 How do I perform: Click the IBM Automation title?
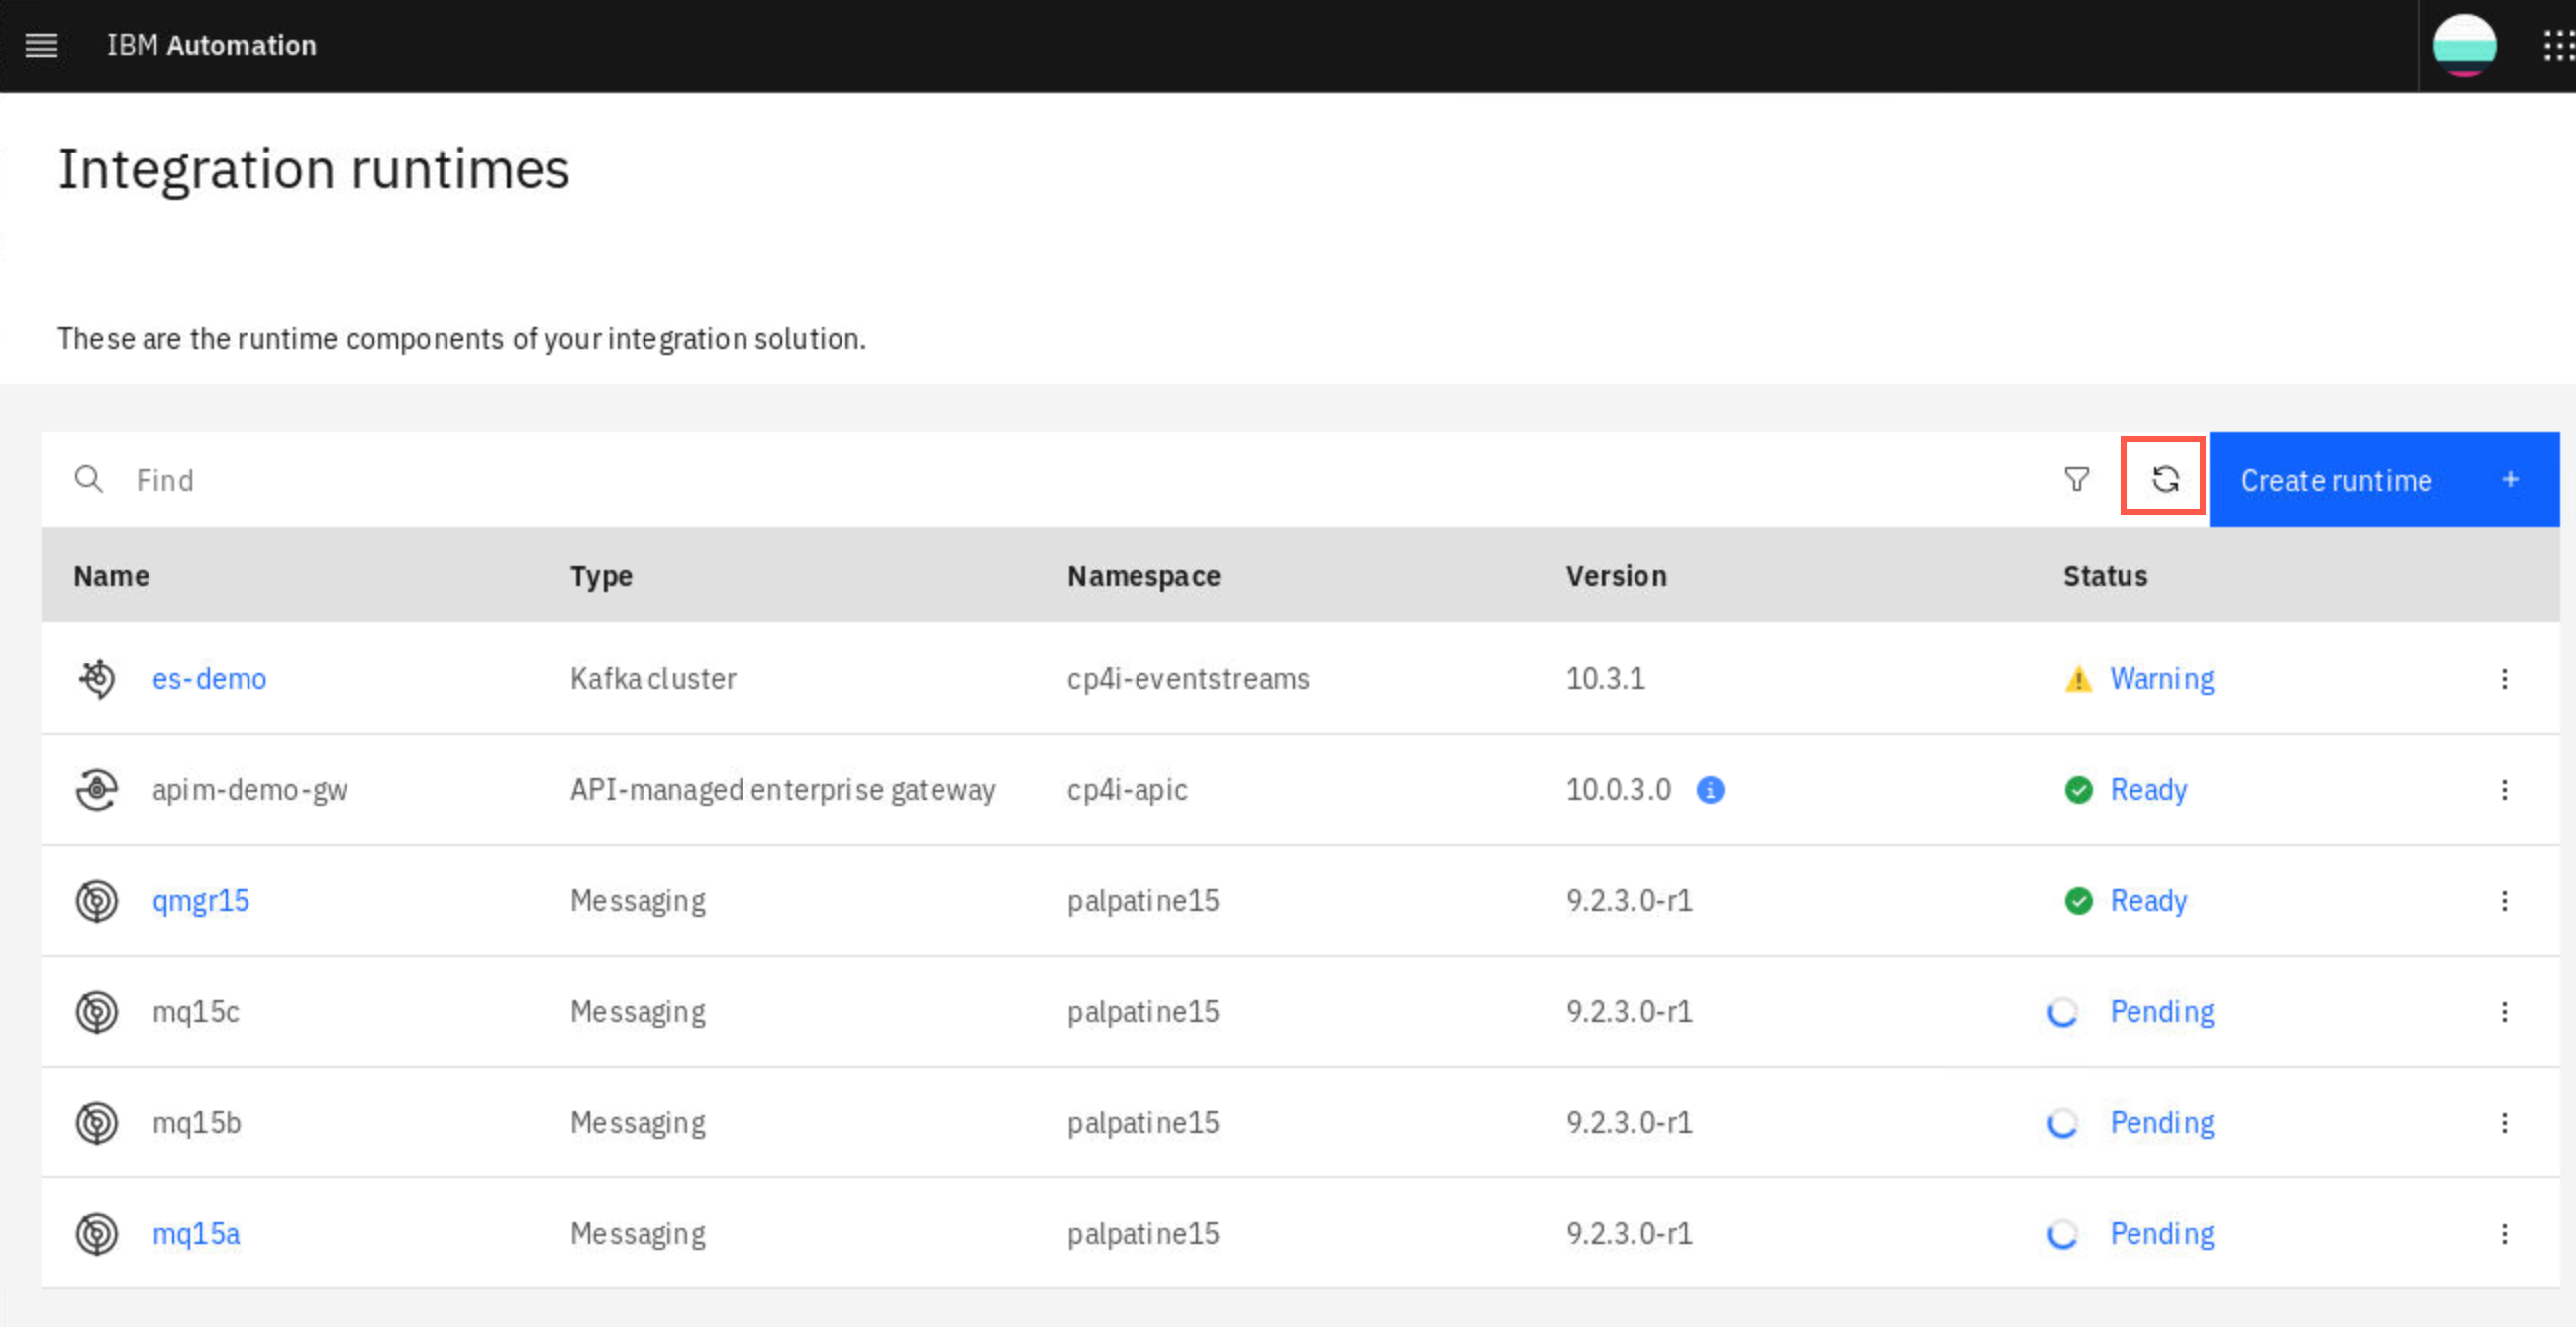(212, 45)
